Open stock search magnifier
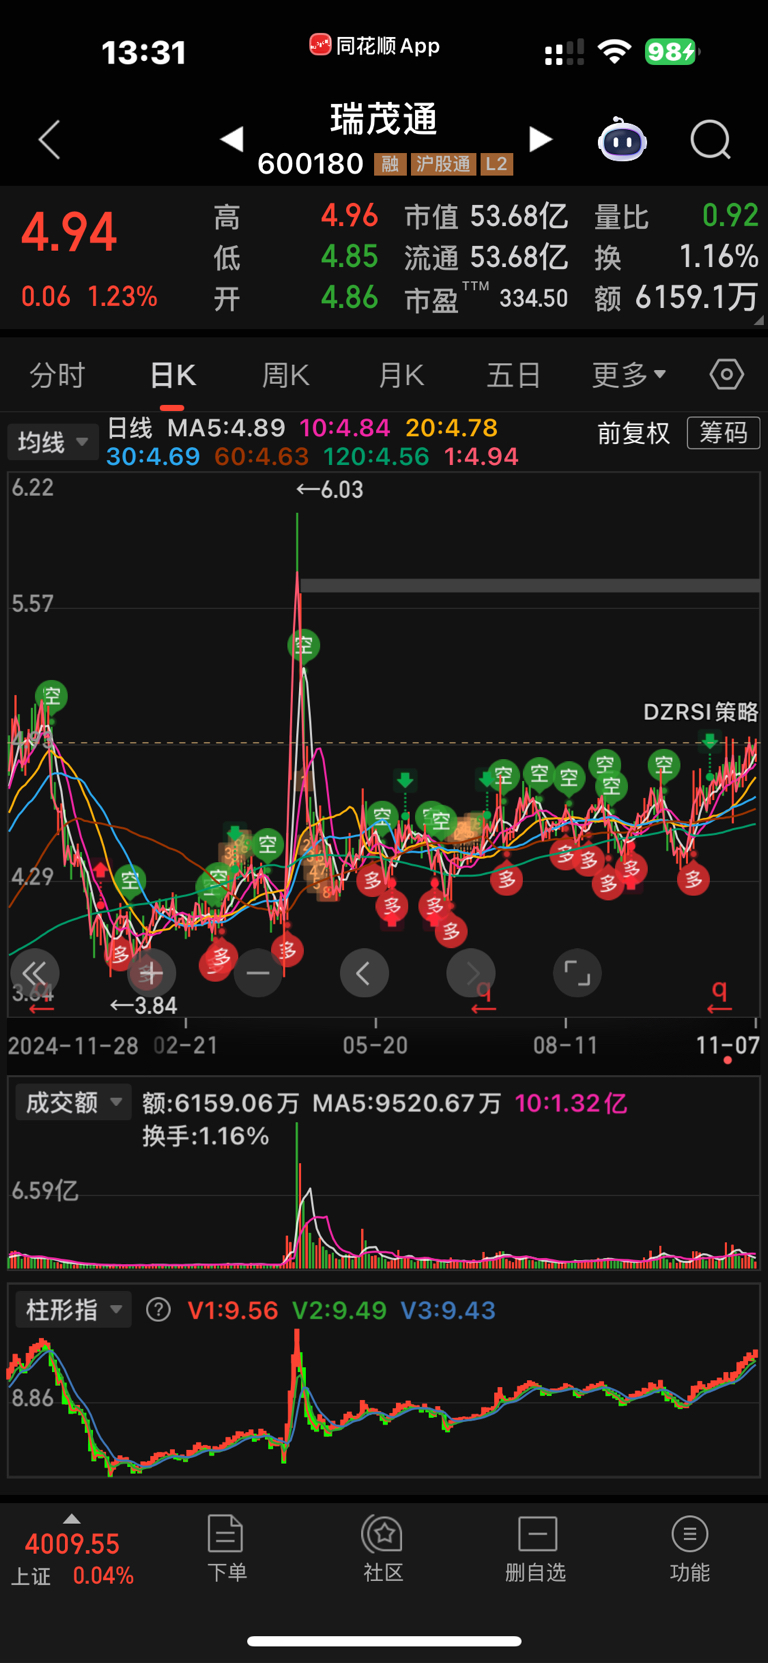768x1663 pixels. (710, 140)
